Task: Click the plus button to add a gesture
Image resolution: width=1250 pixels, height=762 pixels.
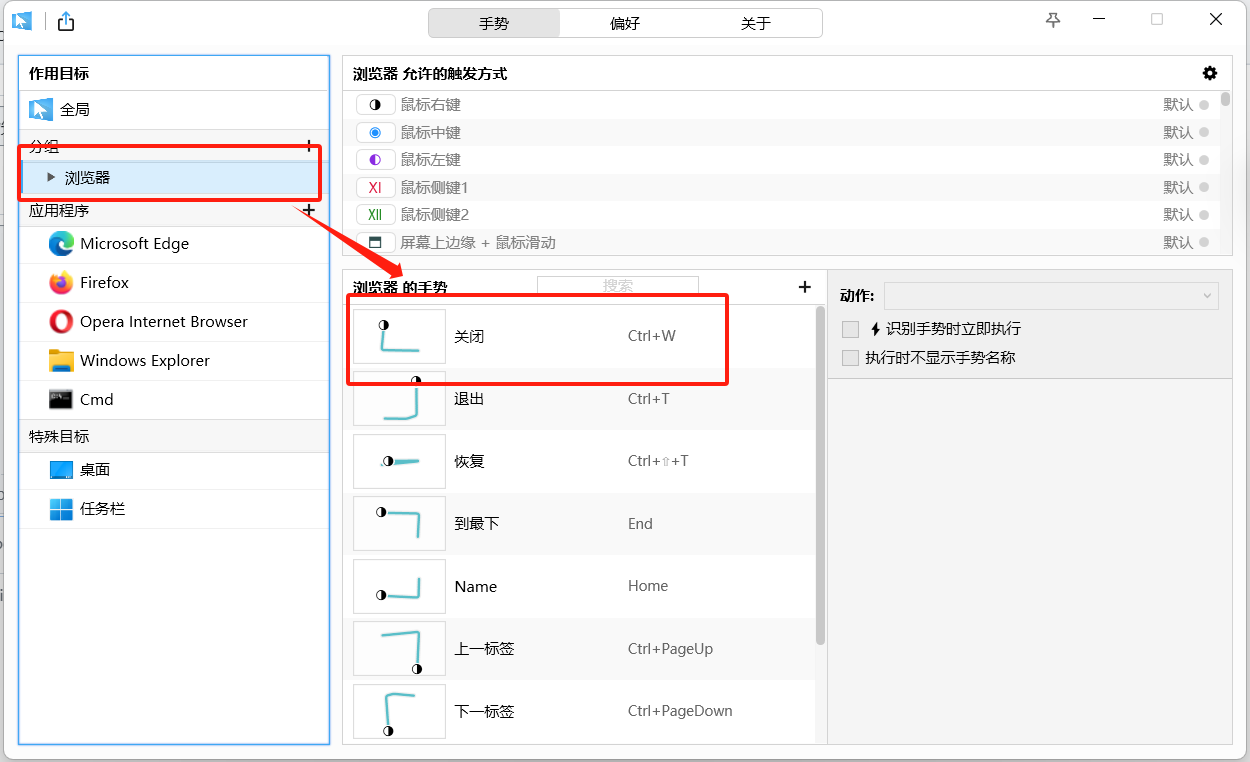Action: pos(804,287)
